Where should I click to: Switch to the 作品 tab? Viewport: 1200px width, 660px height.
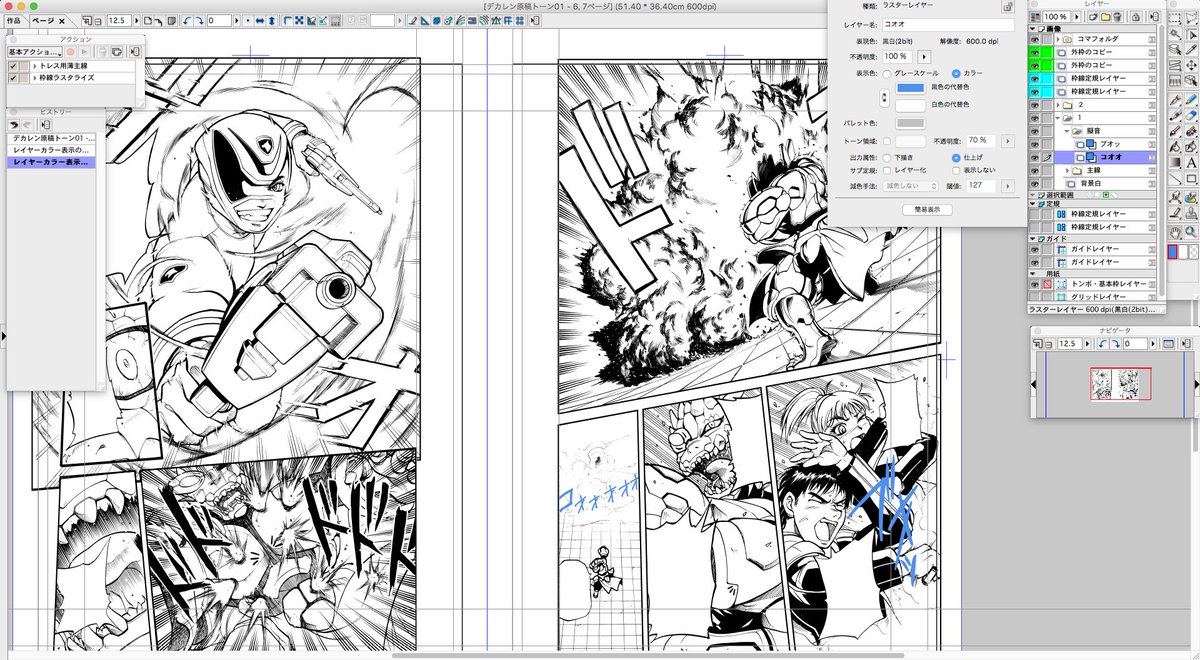pos(14,20)
